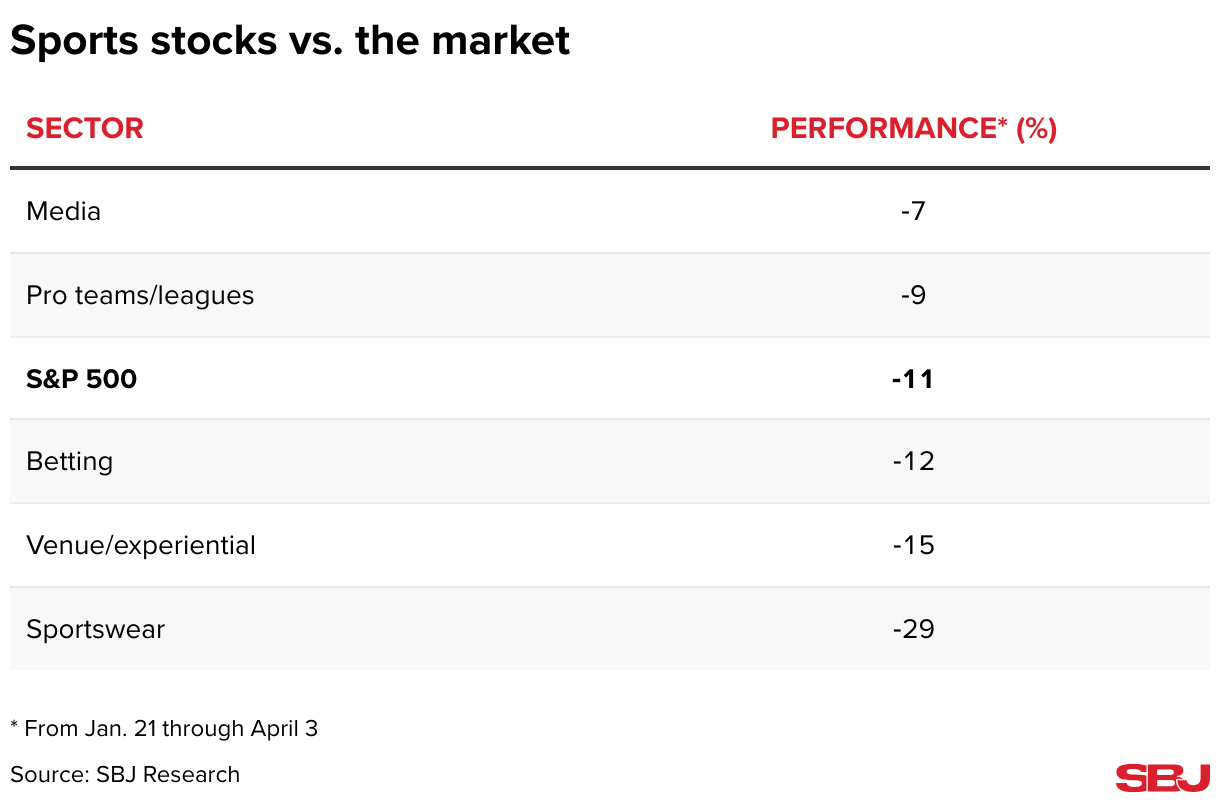The width and height of the screenshot is (1220, 802).
Task: Click the -29 Sportswear performance value
Action: click(x=913, y=630)
